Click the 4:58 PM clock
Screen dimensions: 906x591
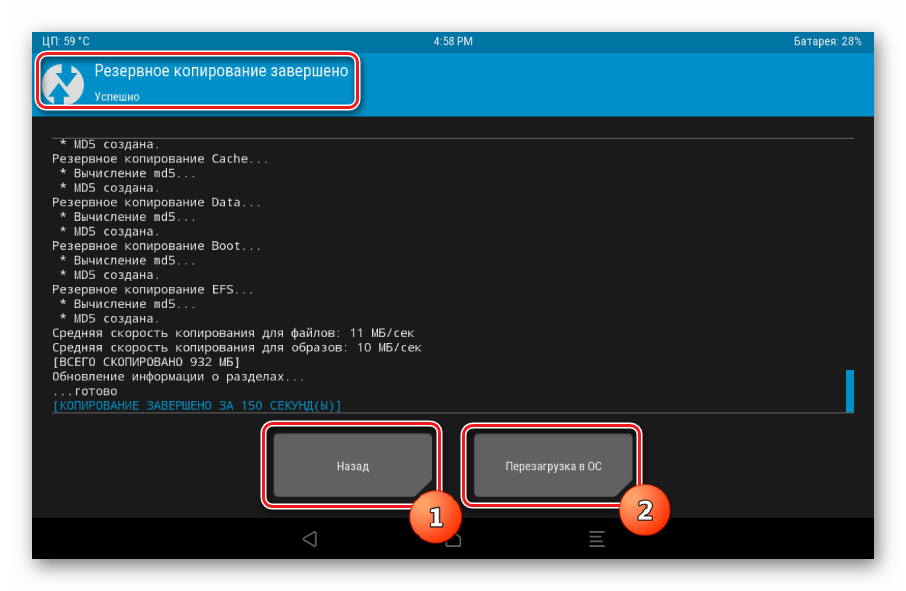click(x=453, y=42)
